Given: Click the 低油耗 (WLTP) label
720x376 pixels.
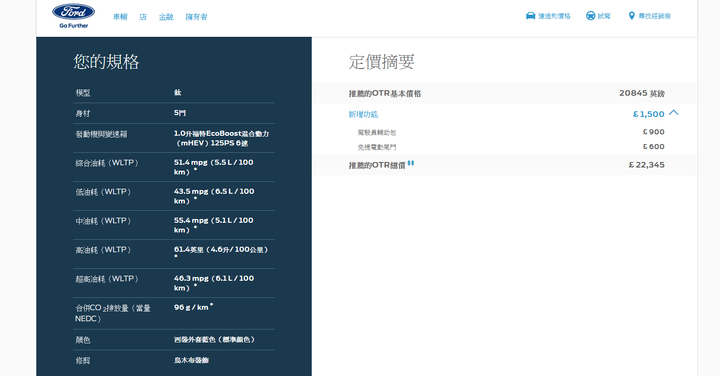Looking at the screenshot, I should tap(103, 192).
